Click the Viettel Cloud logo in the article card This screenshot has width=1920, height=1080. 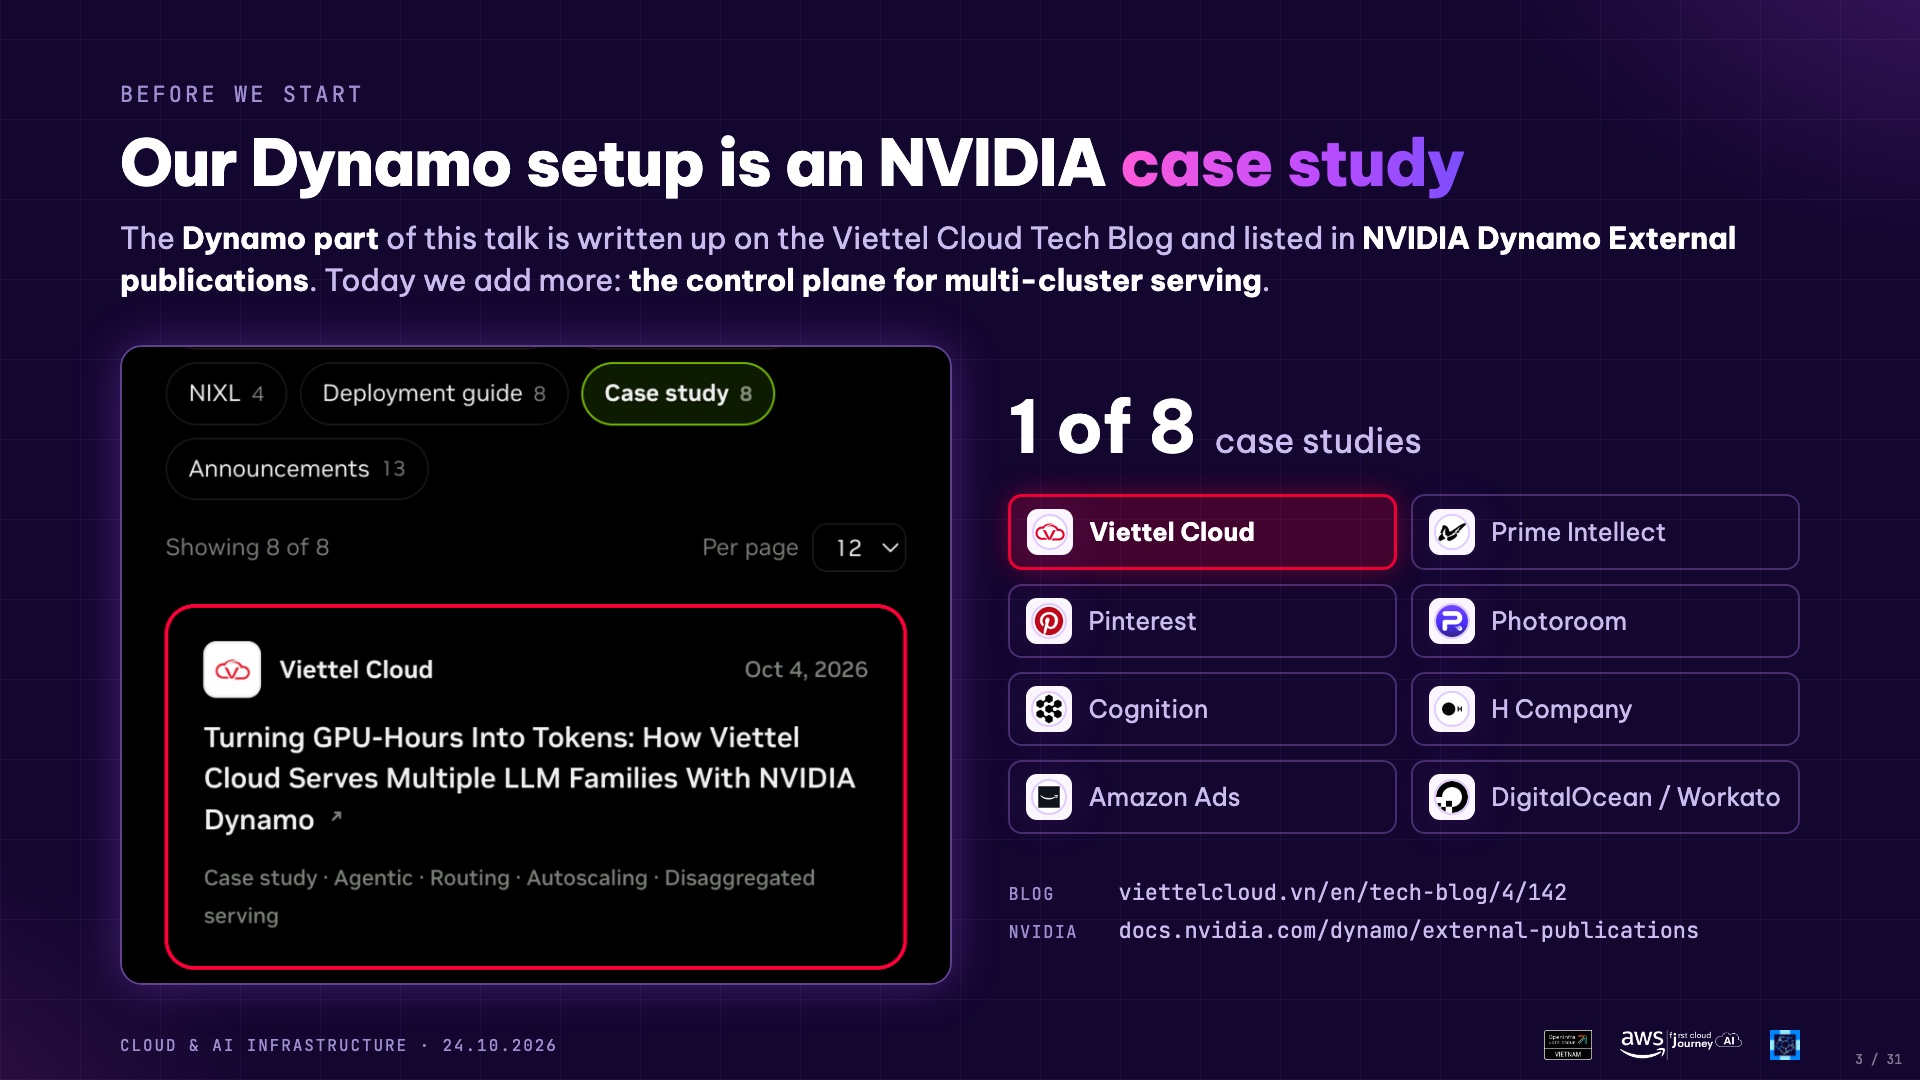coord(232,669)
